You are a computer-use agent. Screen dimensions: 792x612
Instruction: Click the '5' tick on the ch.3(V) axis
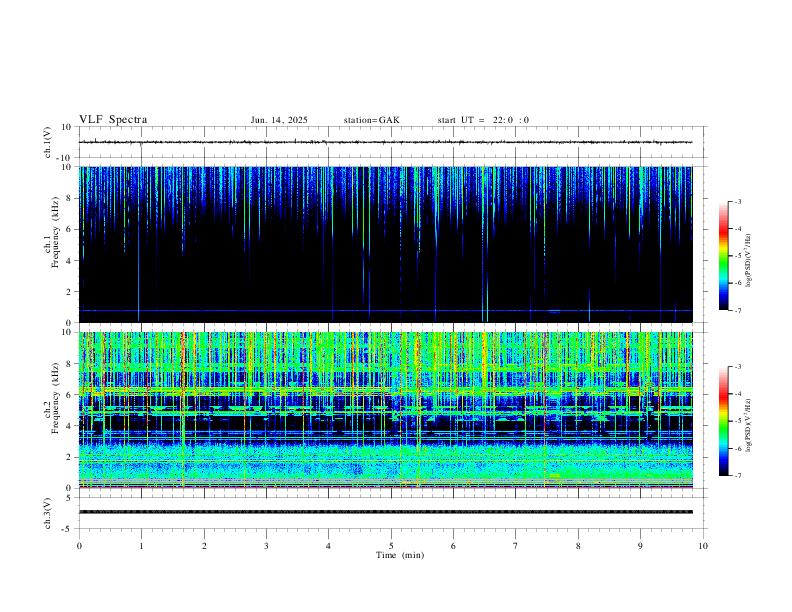(70, 498)
